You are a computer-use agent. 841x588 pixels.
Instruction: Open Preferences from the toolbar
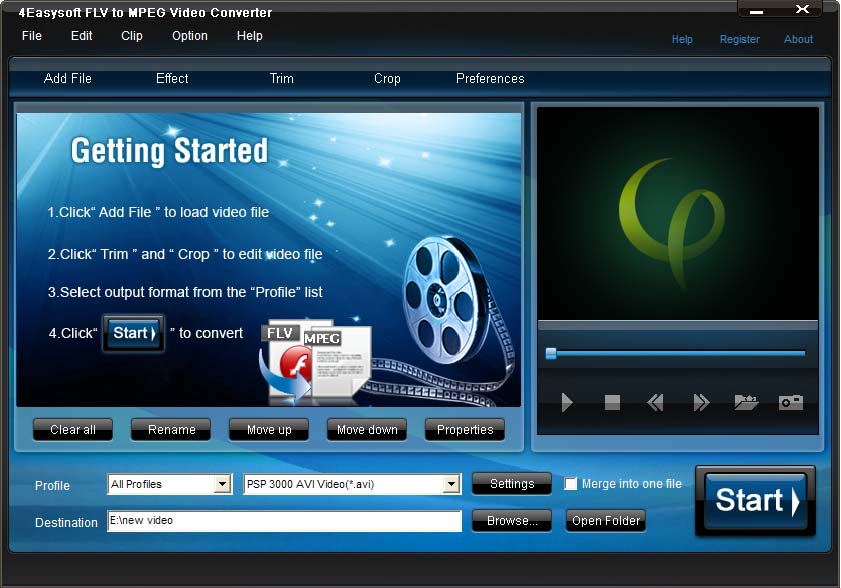(x=490, y=78)
